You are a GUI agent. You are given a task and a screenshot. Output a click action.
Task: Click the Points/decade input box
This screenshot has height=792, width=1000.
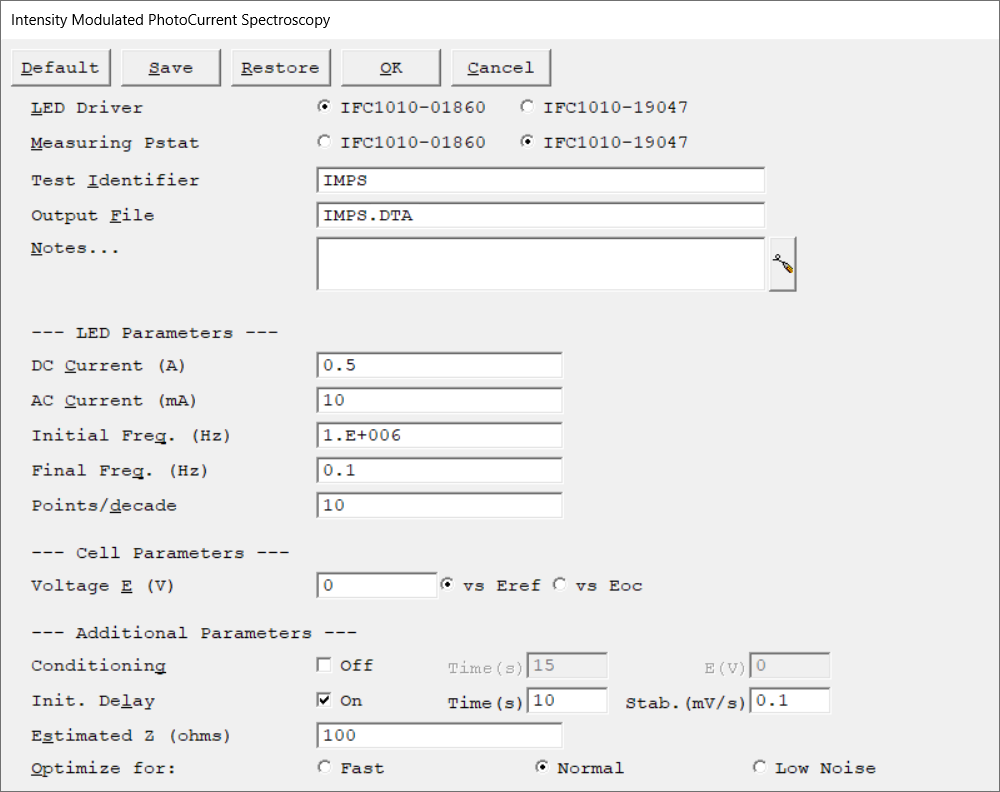tap(439, 505)
